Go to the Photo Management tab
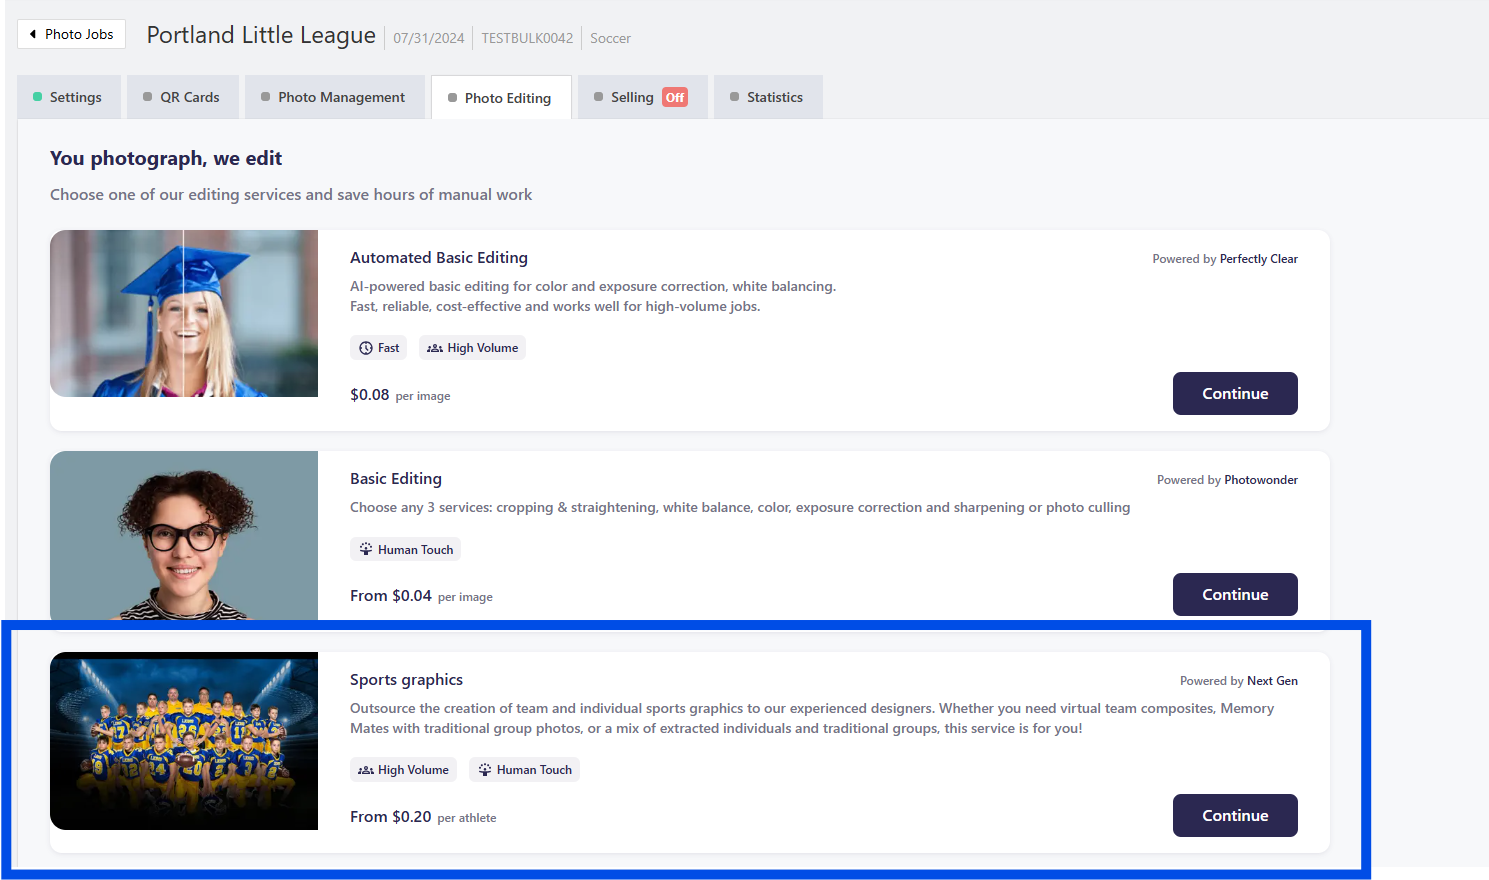1489x880 pixels. 335,97
